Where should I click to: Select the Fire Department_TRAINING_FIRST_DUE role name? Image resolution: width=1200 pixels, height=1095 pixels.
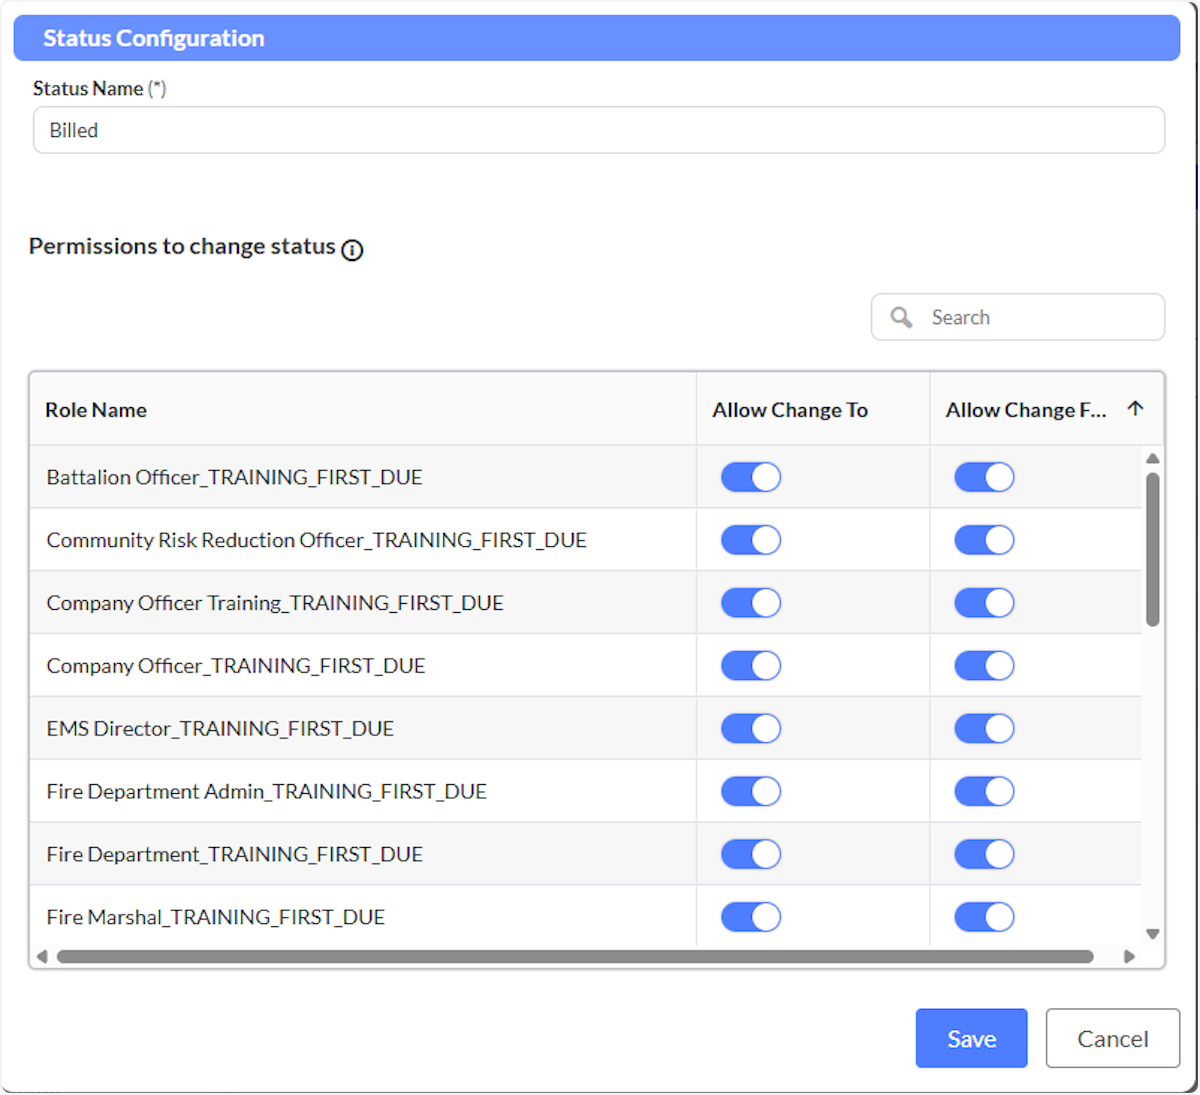coord(235,854)
